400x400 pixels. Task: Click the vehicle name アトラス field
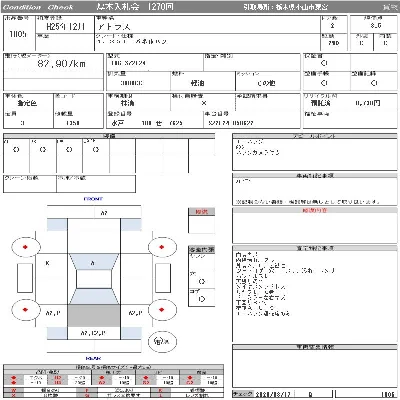click(x=207, y=25)
